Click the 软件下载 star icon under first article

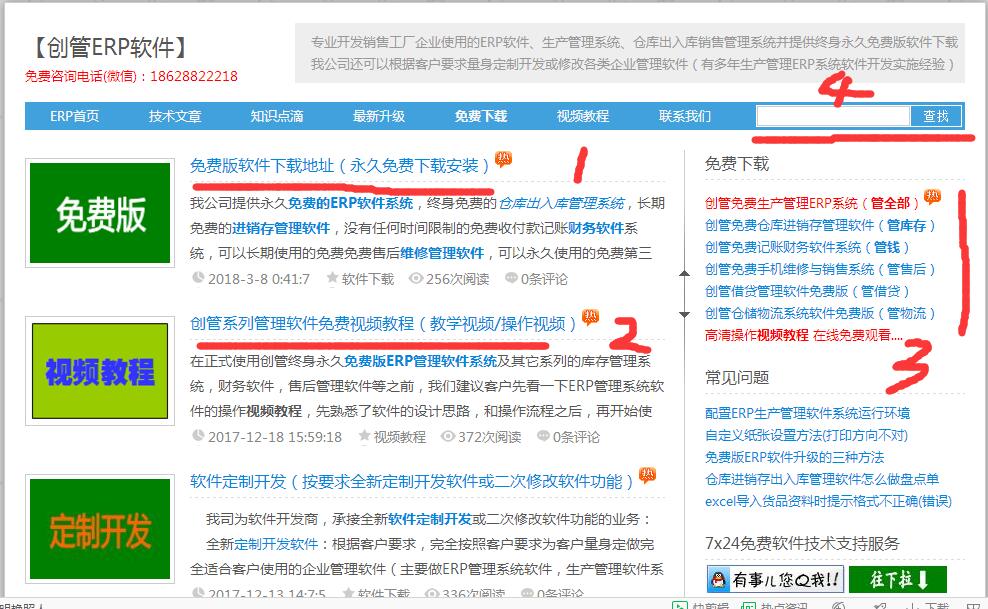330,279
